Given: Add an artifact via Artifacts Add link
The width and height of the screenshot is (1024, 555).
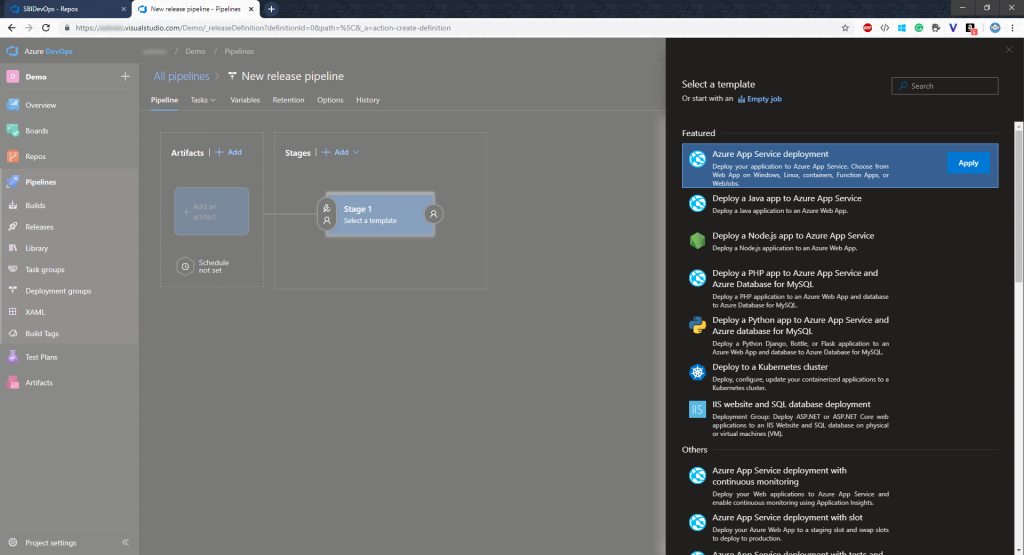Looking at the screenshot, I should point(229,152).
